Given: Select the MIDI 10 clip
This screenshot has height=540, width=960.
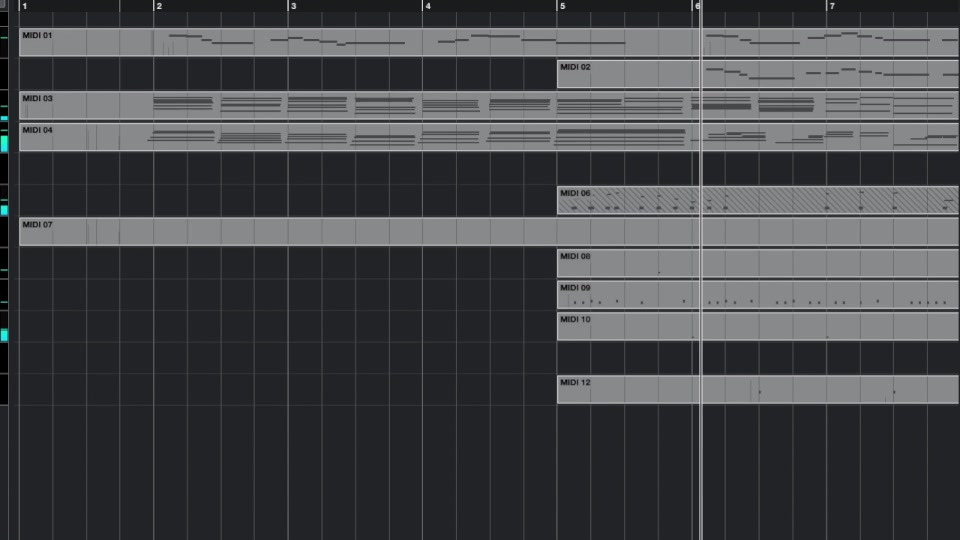Looking at the screenshot, I should coord(758,326).
